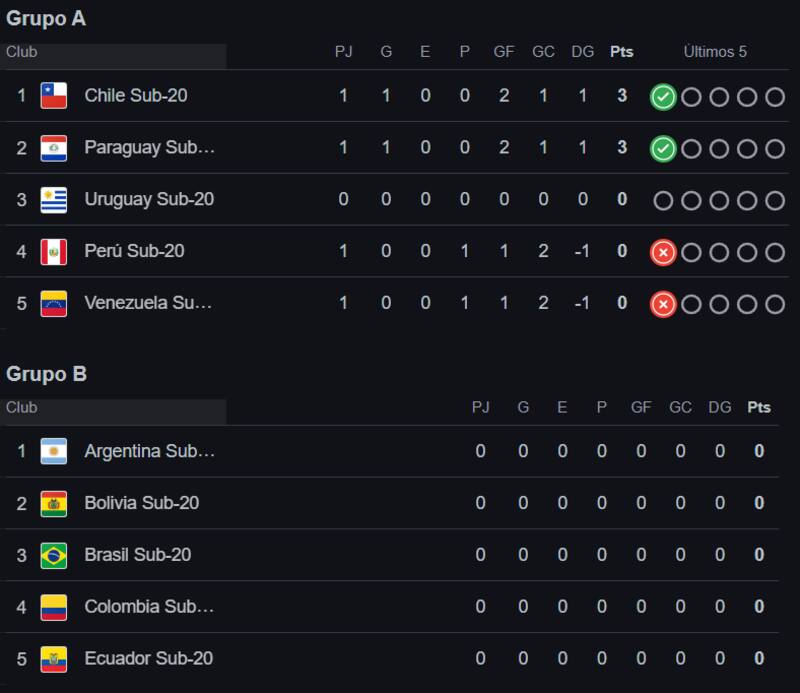Image resolution: width=800 pixels, height=693 pixels.
Task: Click Paraguay's green win result icon
Action: pyautogui.click(x=663, y=149)
